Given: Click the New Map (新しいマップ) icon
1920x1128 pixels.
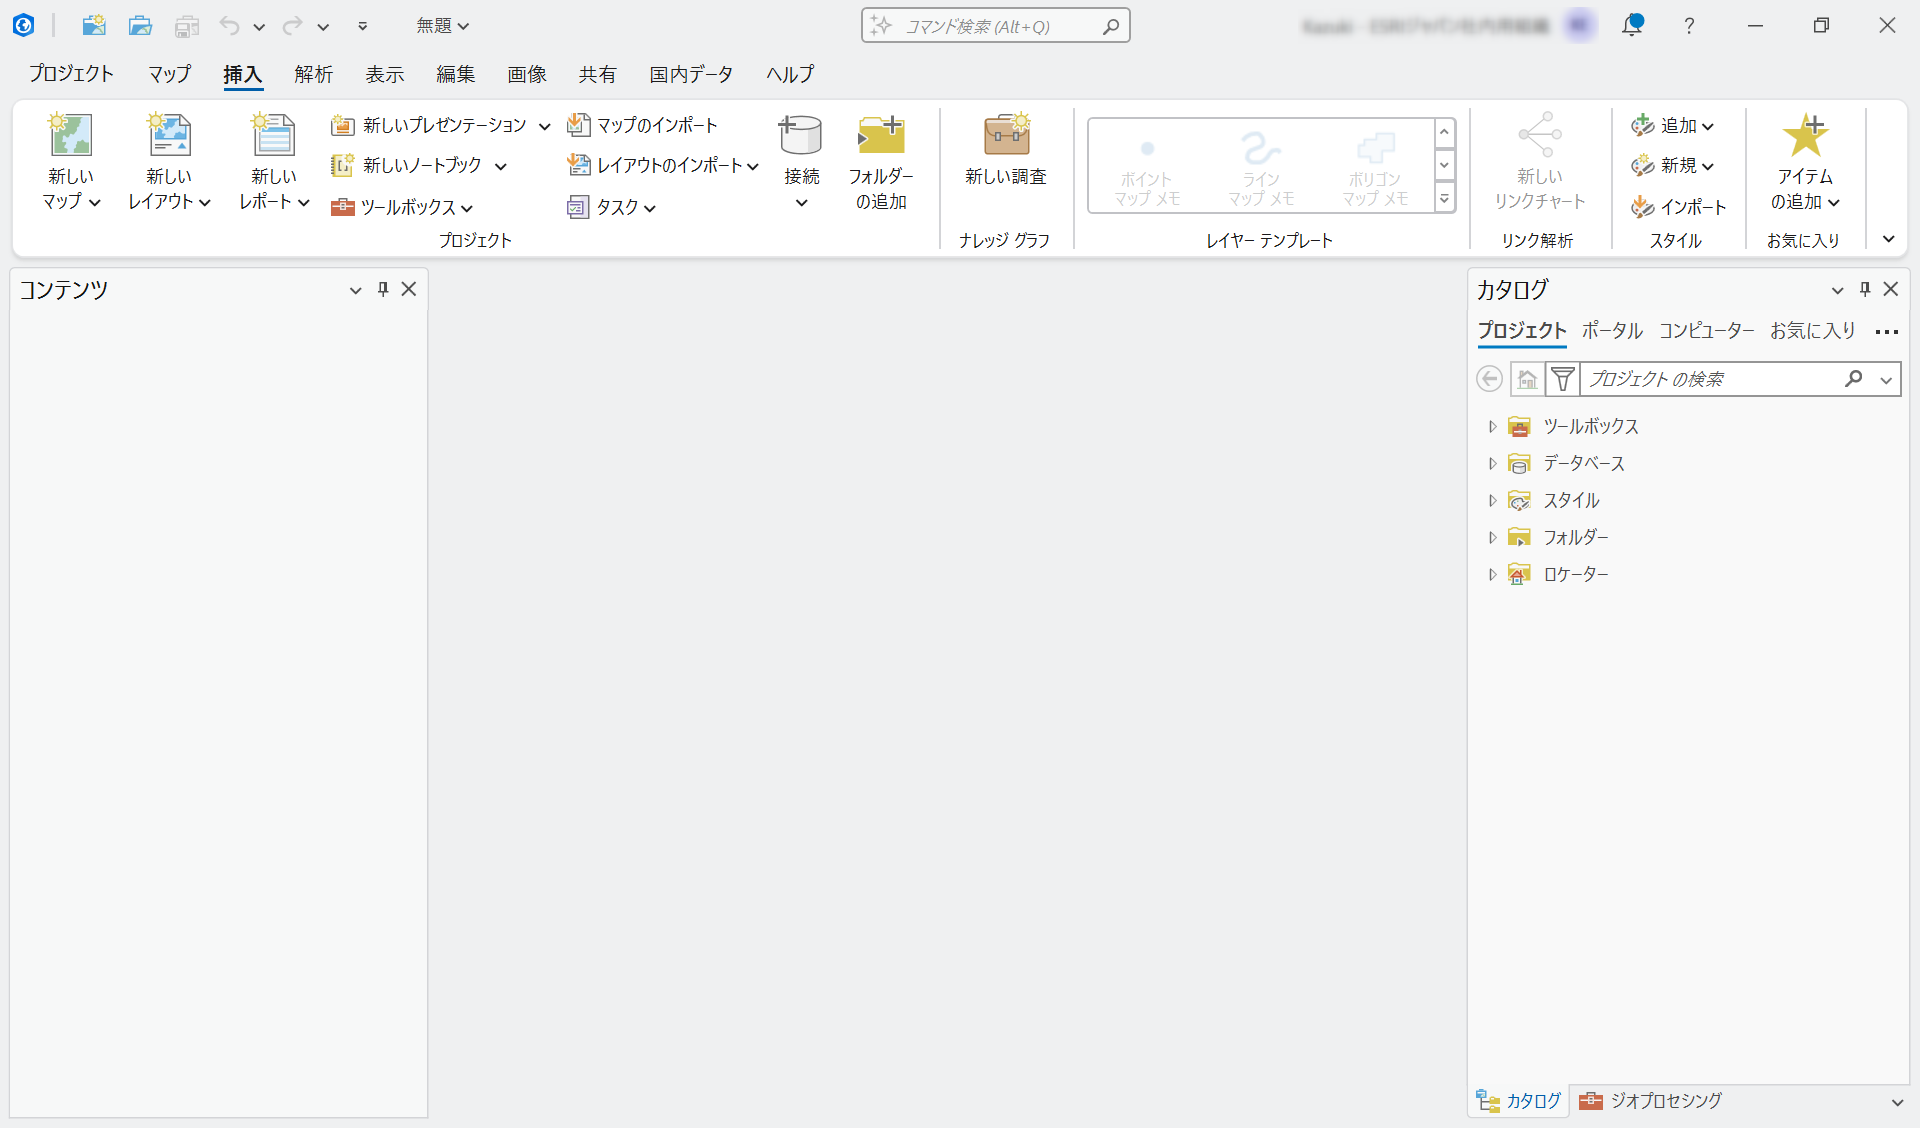Looking at the screenshot, I should click(x=71, y=135).
